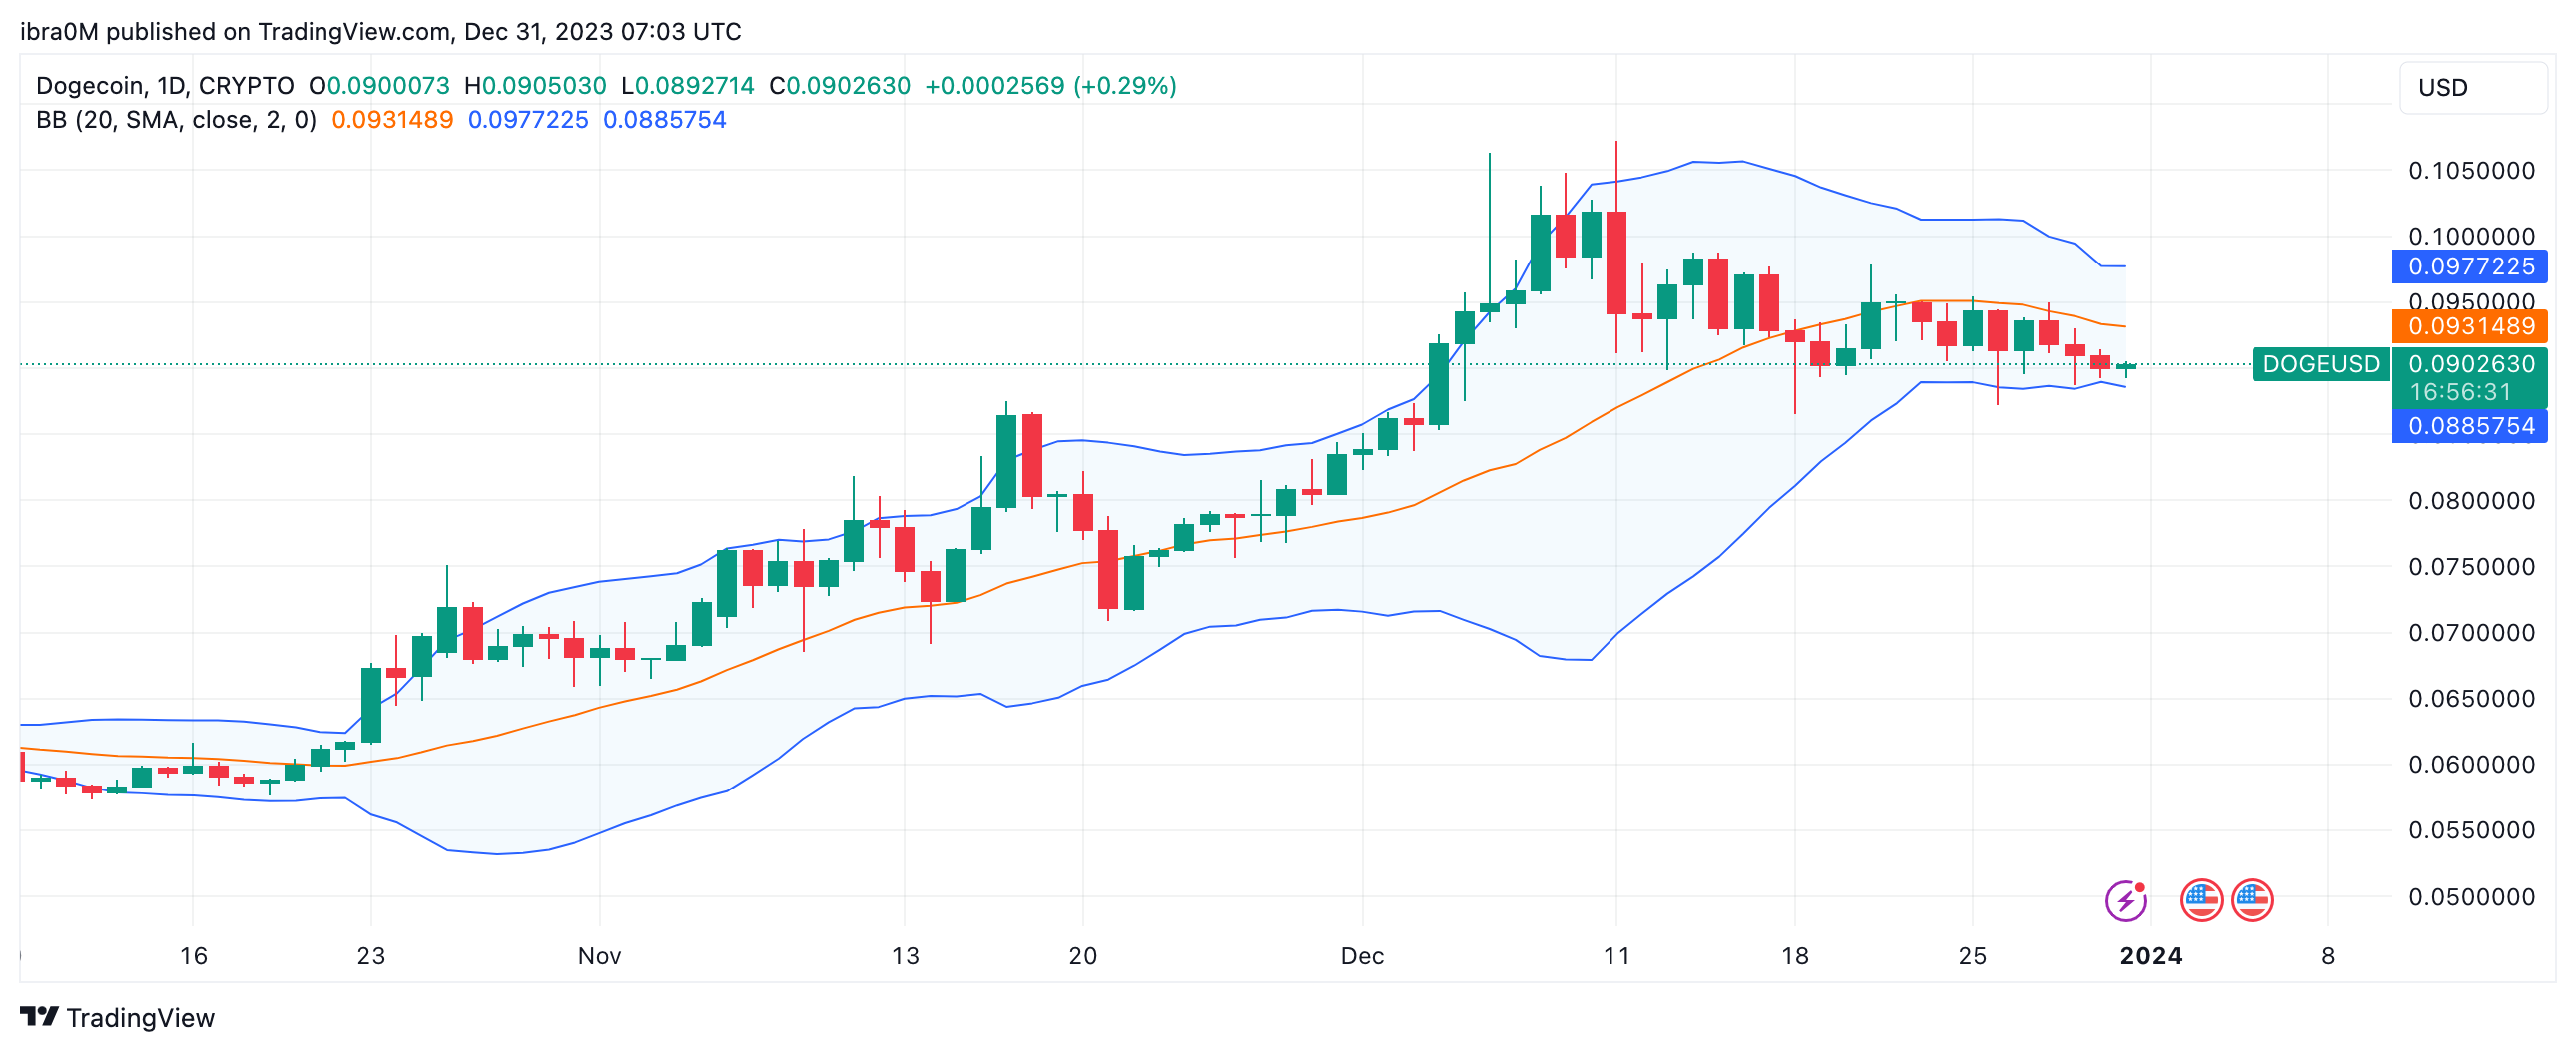Click the 0.0600000 price axis tick
Viewport: 2576px width, 1052px height.
[x=2471, y=765]
